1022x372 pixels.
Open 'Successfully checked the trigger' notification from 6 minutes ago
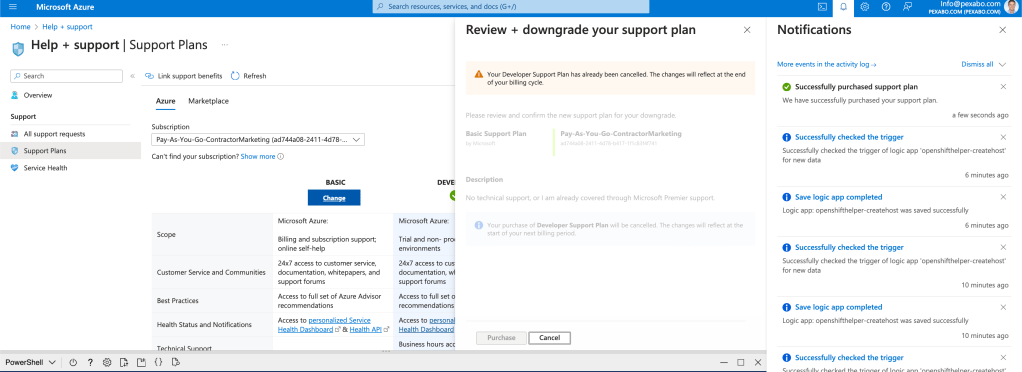coord(848,137)
